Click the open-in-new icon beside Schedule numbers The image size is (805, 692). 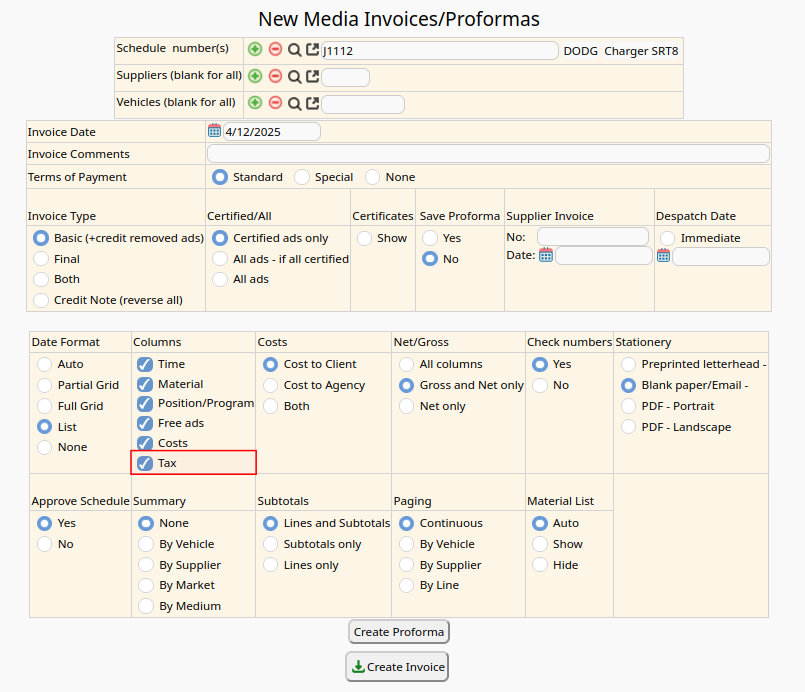tap(313, 49)
